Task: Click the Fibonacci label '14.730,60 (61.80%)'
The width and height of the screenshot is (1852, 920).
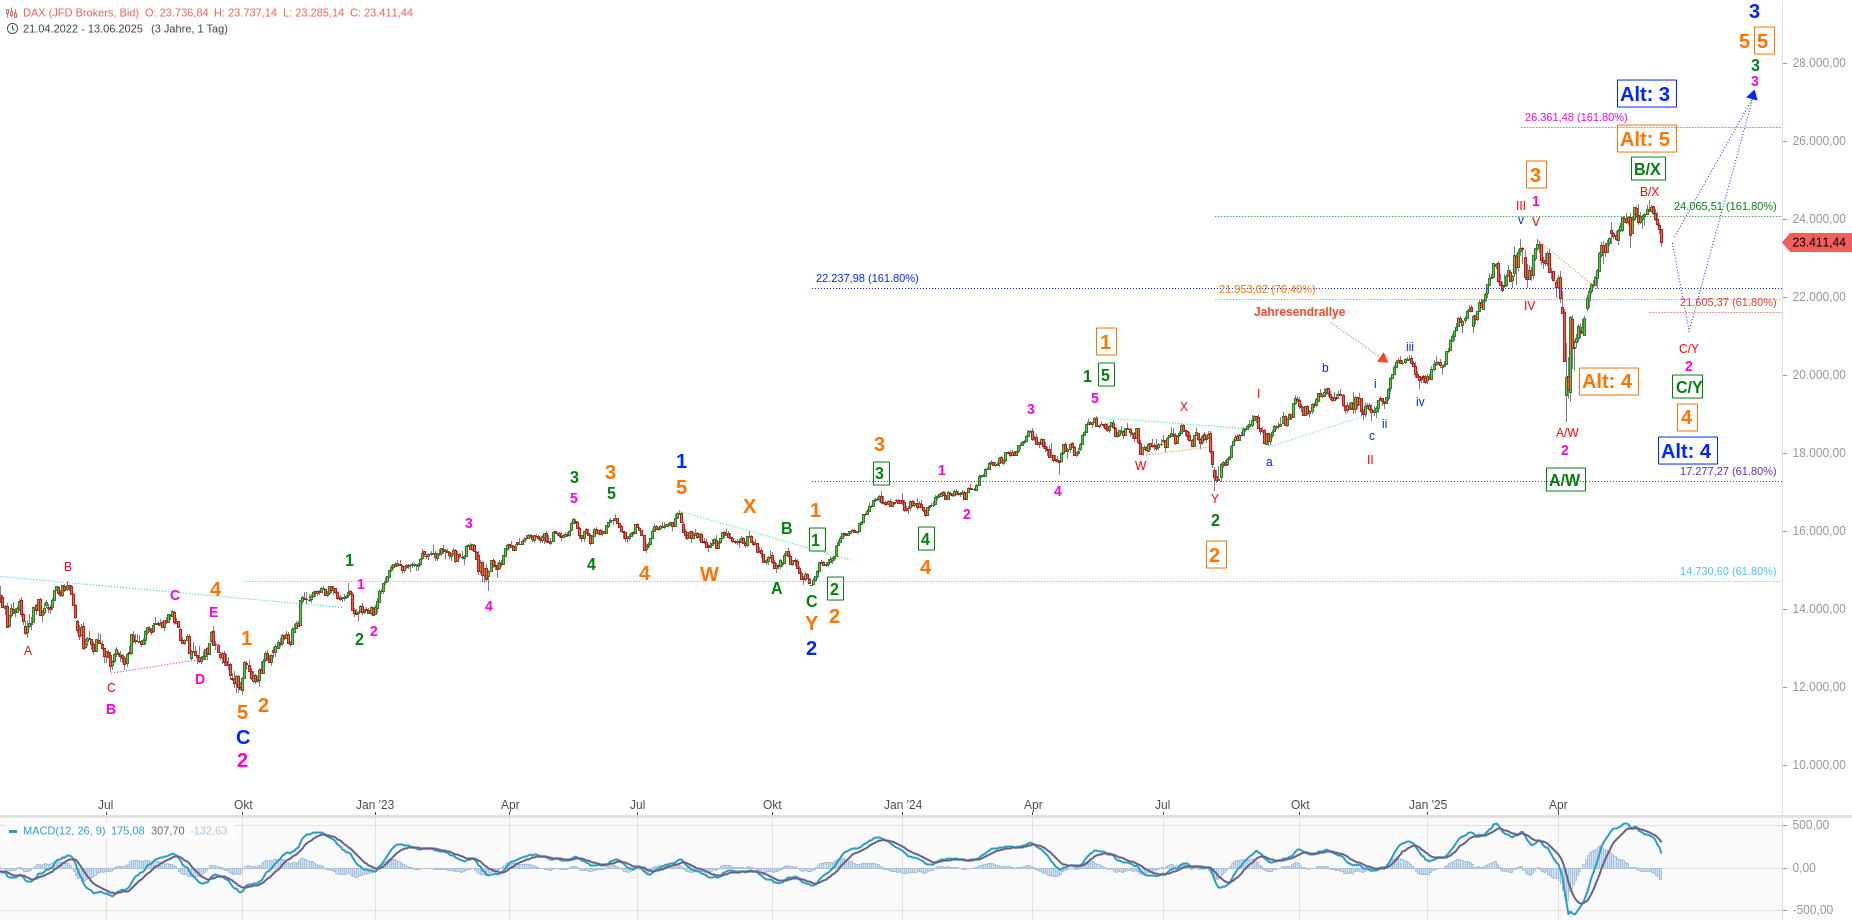Action: point(1728,571)
